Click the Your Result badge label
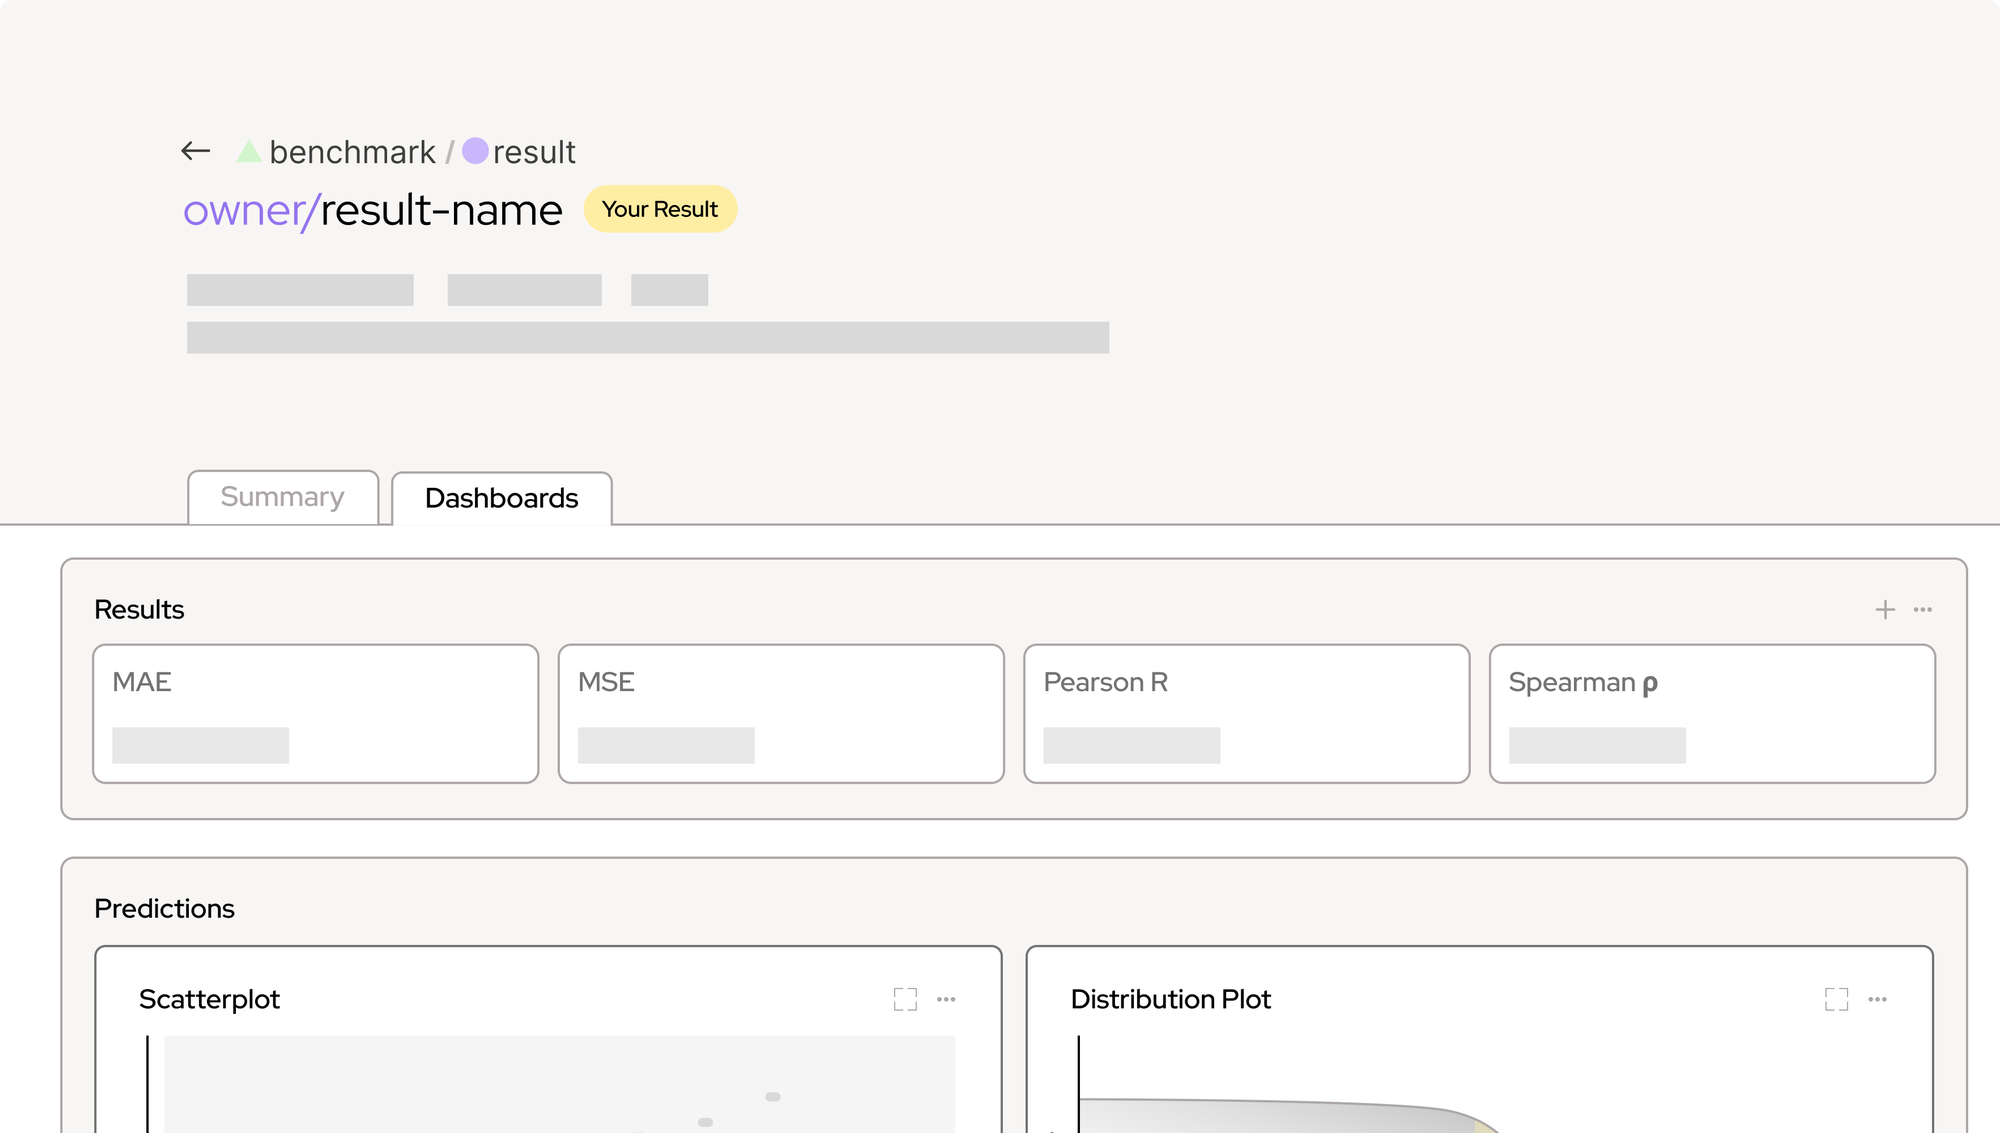Image resolution: width=2000 pixels, height=1133 pixels. [659, 209]
